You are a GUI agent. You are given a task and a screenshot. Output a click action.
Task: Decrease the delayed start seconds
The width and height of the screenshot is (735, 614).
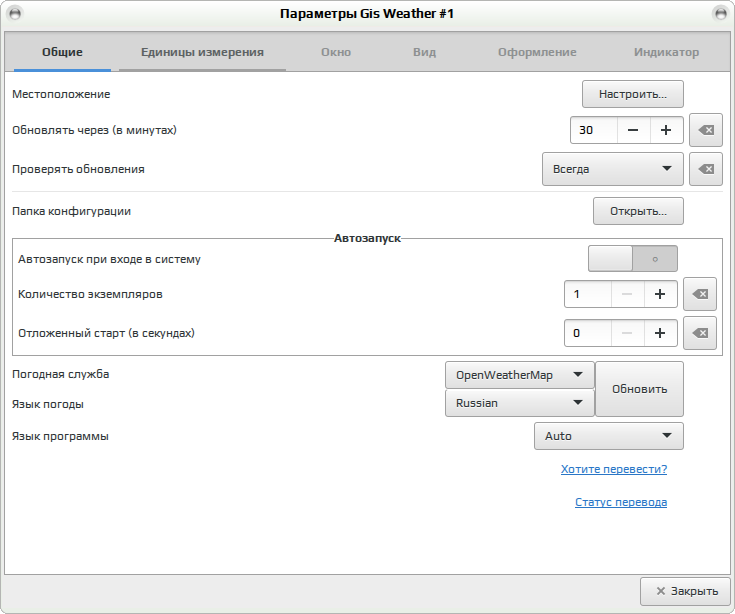[x=627, y=333]
